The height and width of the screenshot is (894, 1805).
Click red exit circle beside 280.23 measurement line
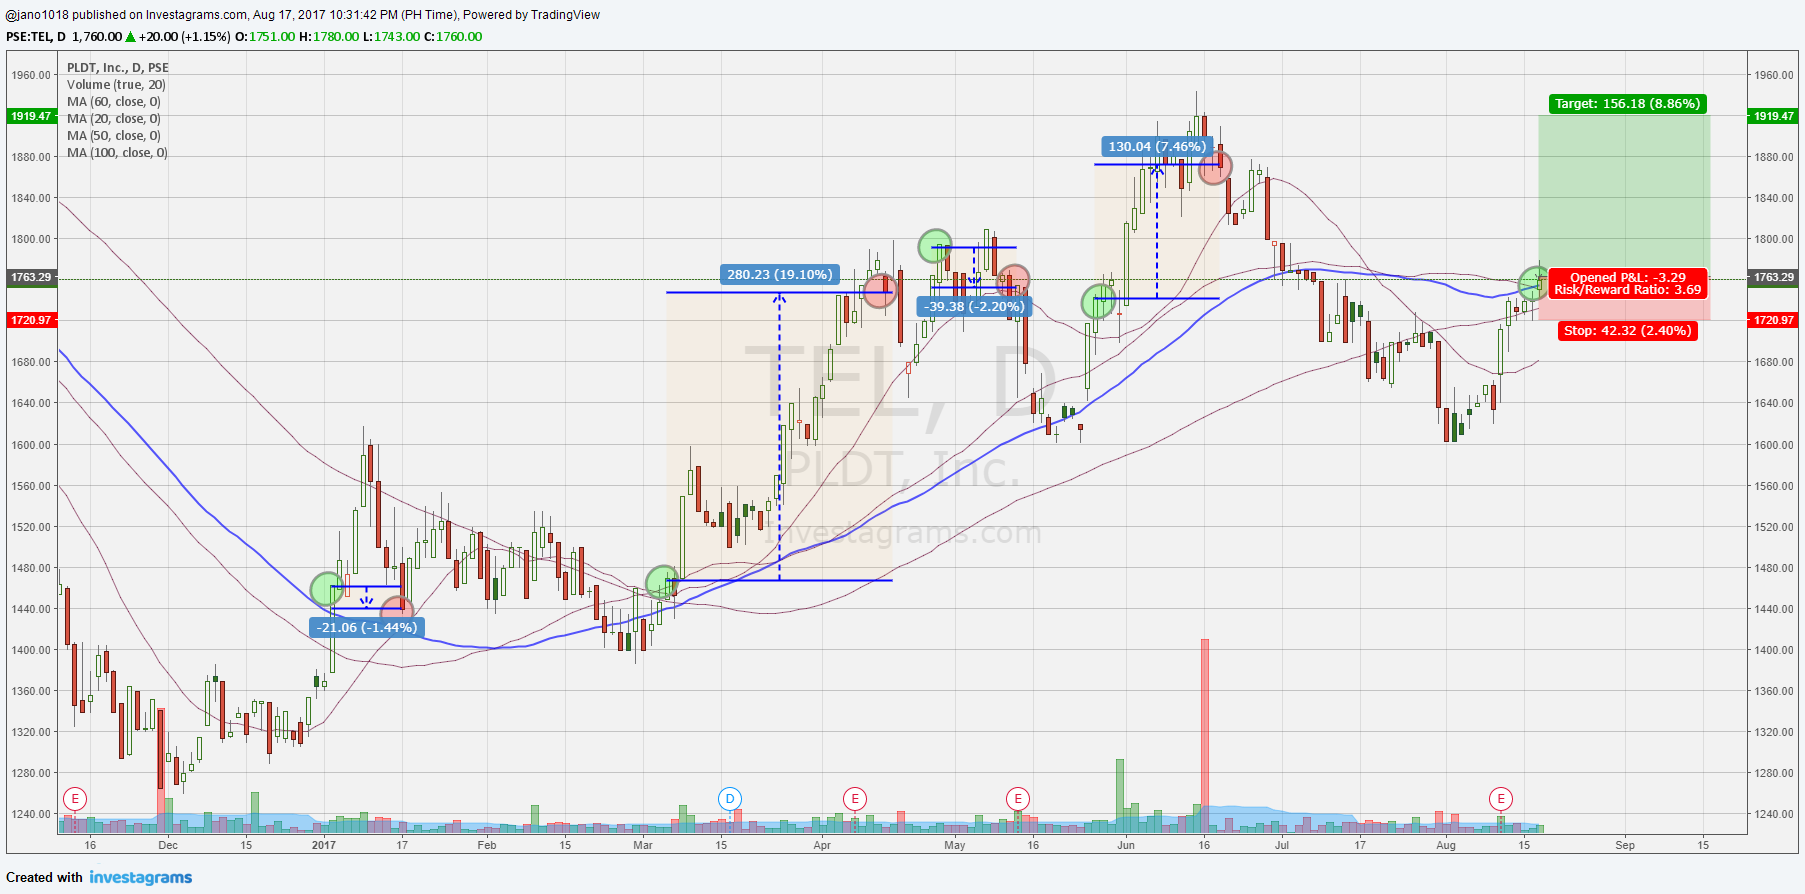[880, 290]
